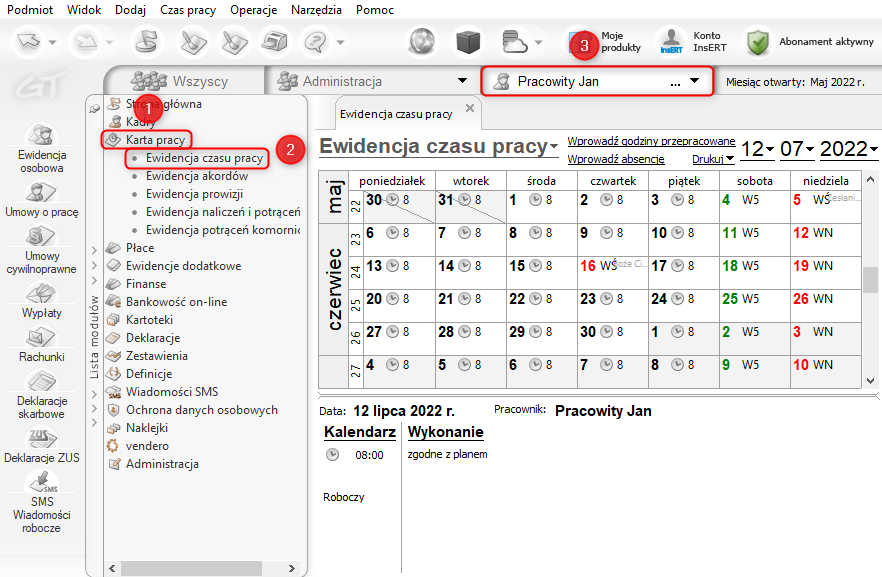Screen dimensions: 882x577
Task: Select Monday June 13 calendar cell
Action: pos(399,273)
